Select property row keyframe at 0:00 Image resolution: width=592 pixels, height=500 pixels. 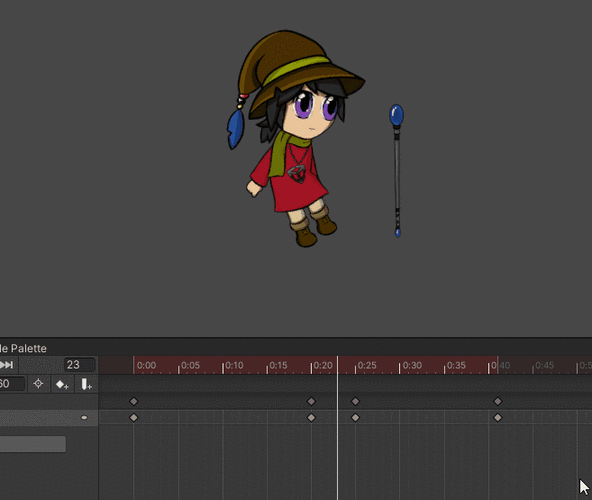[x=134, y=418]
